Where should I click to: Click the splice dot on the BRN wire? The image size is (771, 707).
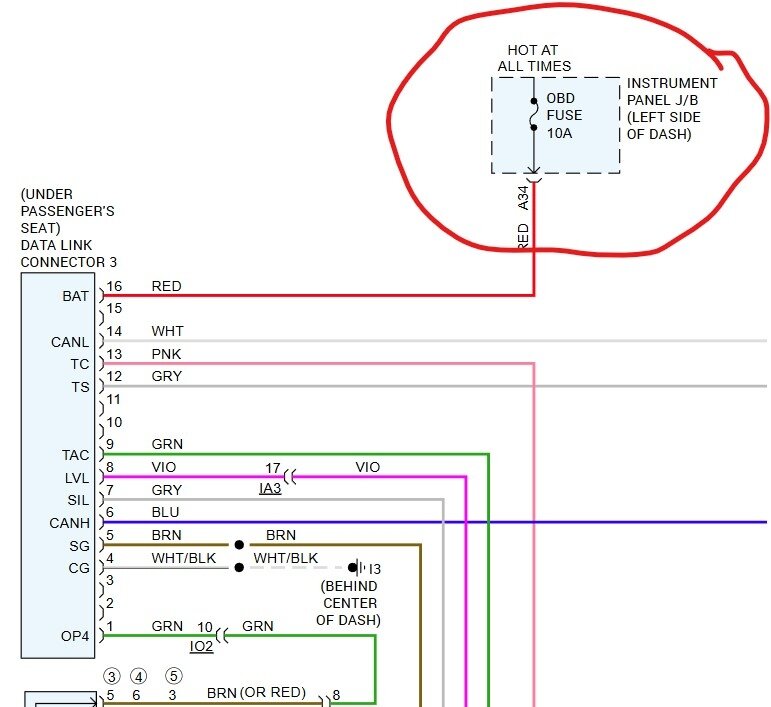pyautogui.click(x=239, y=545)
